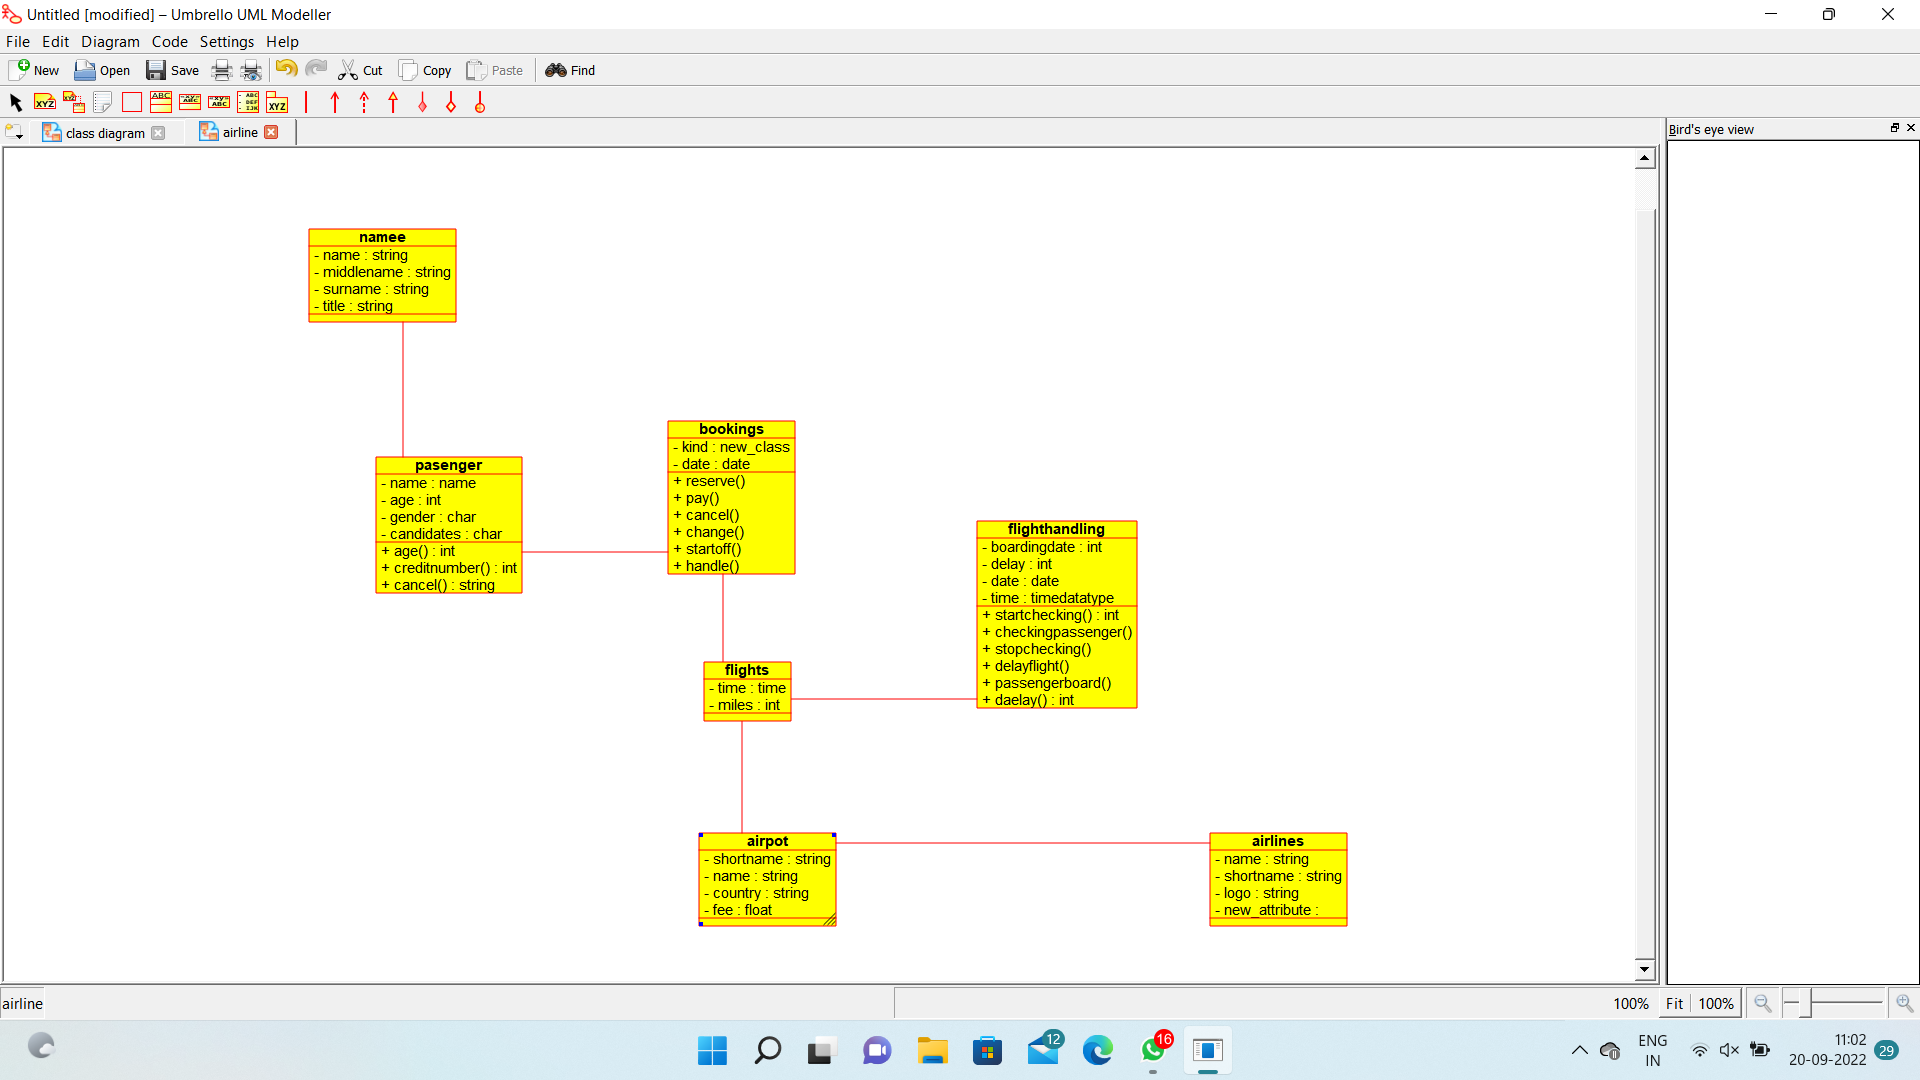1920x1080 pixels.
Task: Select the Package tool icon
Action: click(277, 102)
